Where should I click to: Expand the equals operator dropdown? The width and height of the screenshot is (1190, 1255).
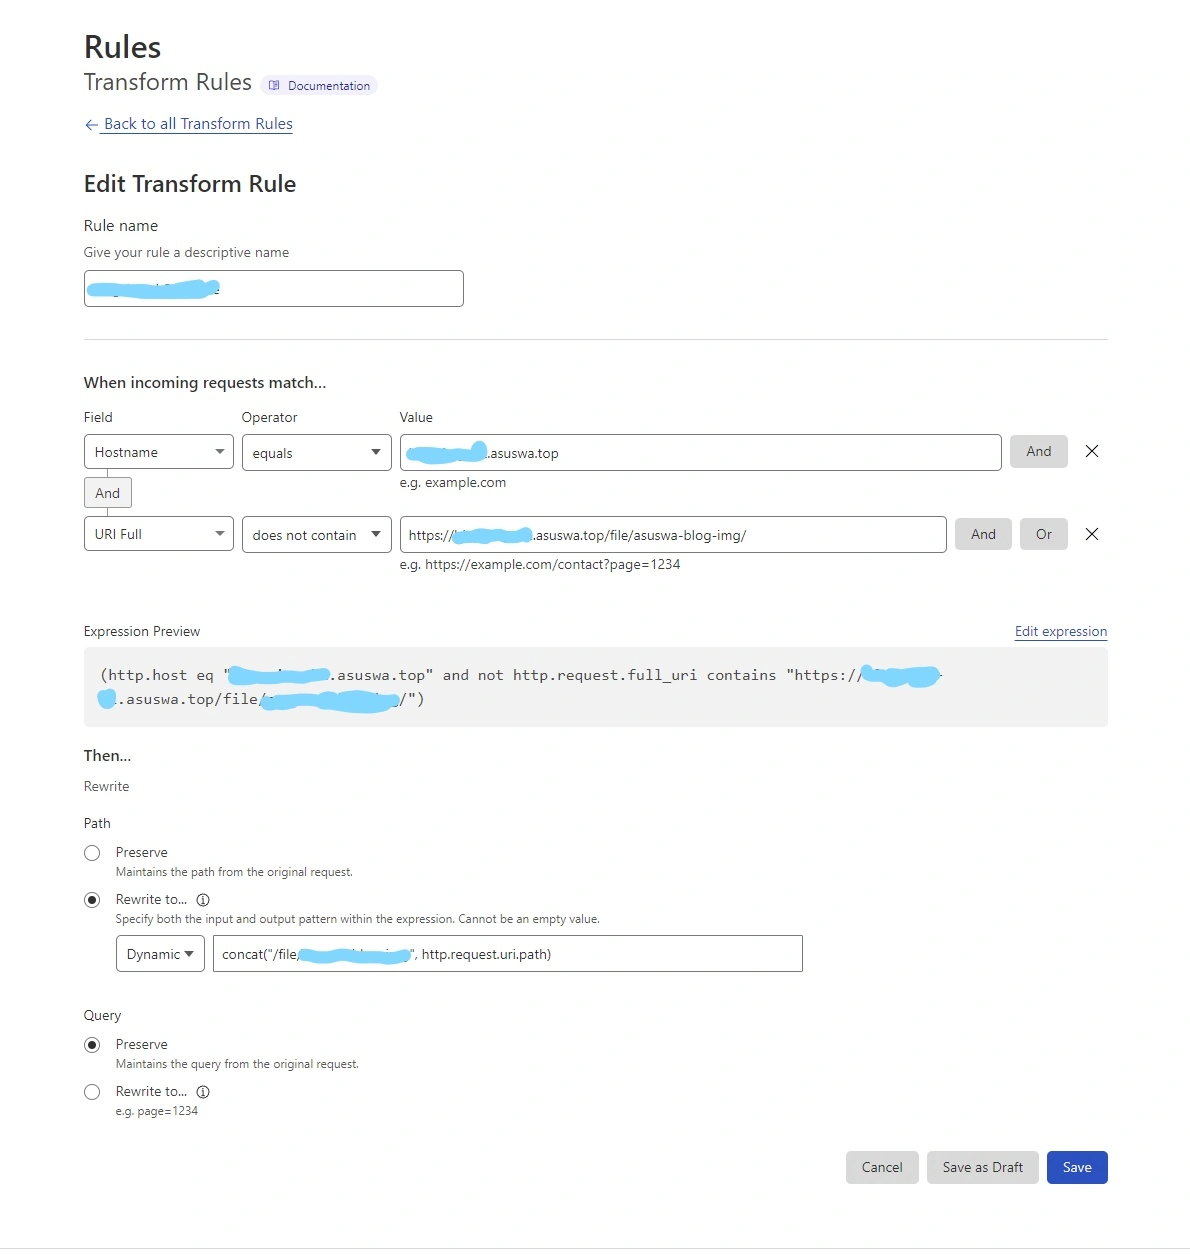click(x=316, y=452)
